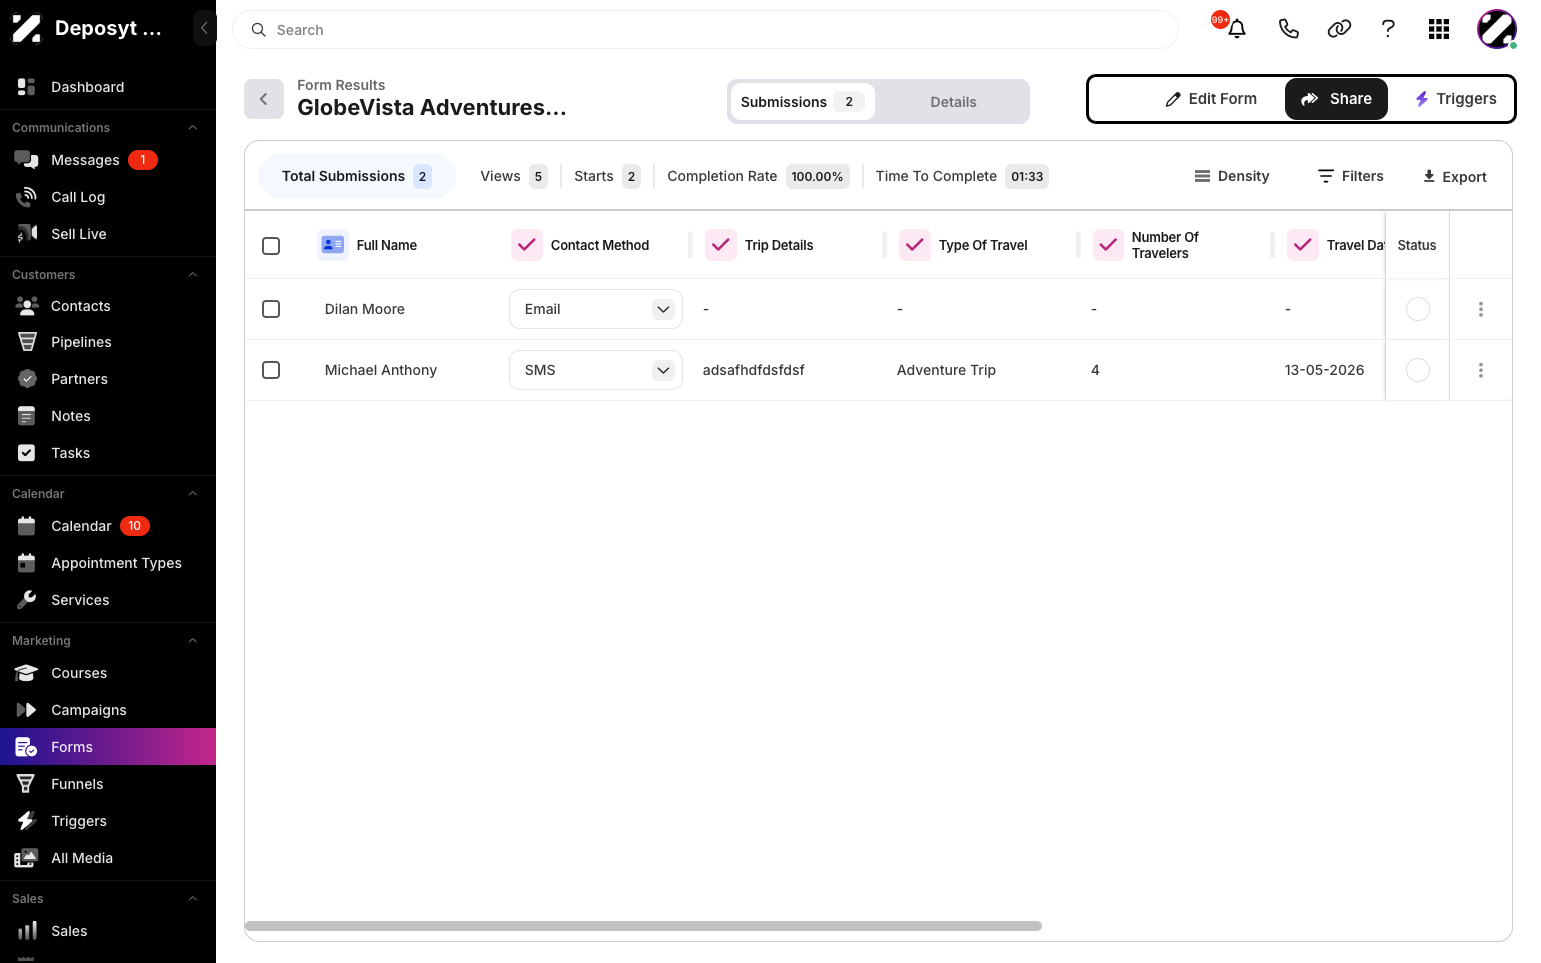The width and height of the screenshot is (1541, 963).
Task: Open the Density options
Action: click(x=1232, y=176)
